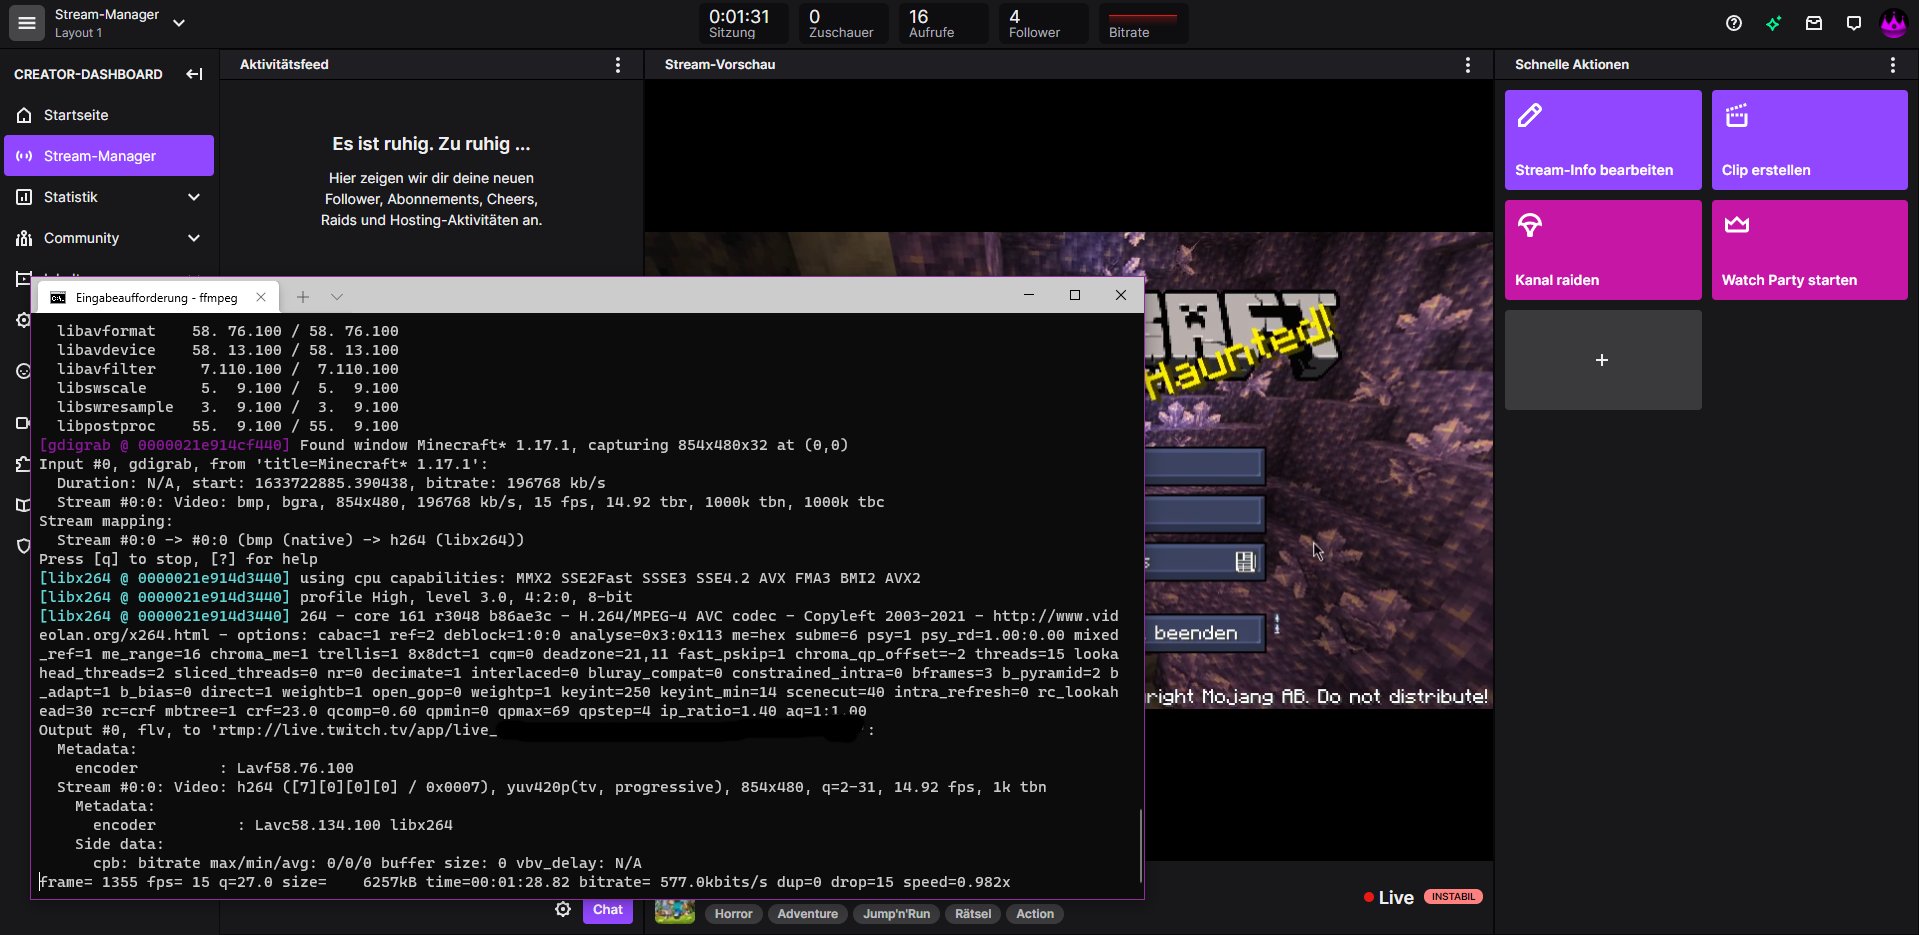The height and width of the screenshot is (935, 1919).
Task: Click the Sitzung timer stat
Action: point(743,23)
